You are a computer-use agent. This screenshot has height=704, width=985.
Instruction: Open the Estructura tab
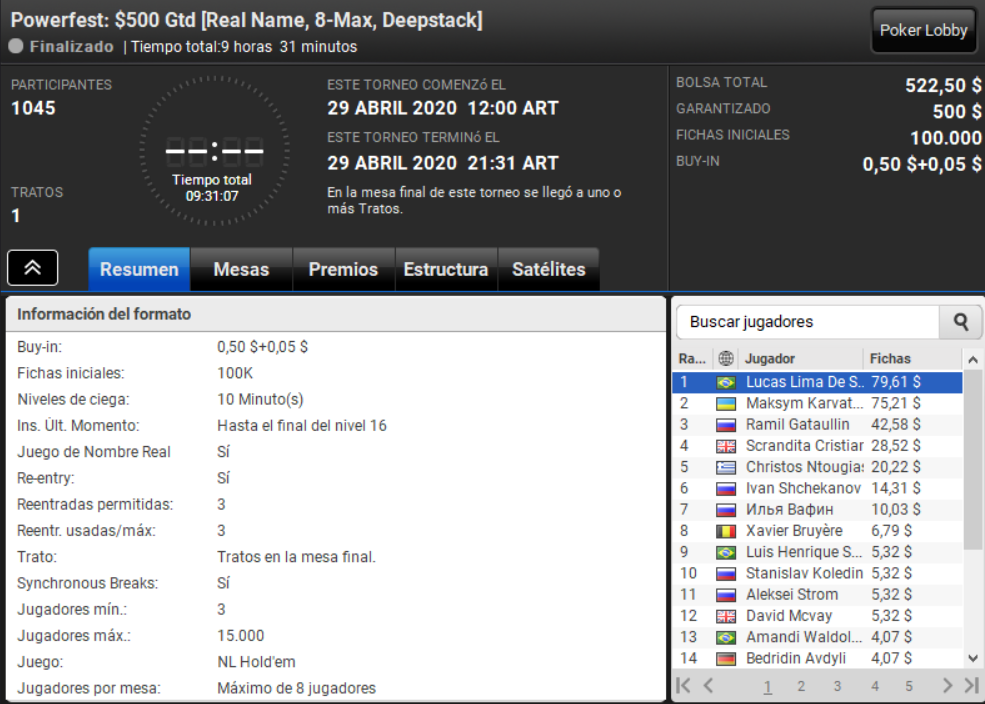446,269
